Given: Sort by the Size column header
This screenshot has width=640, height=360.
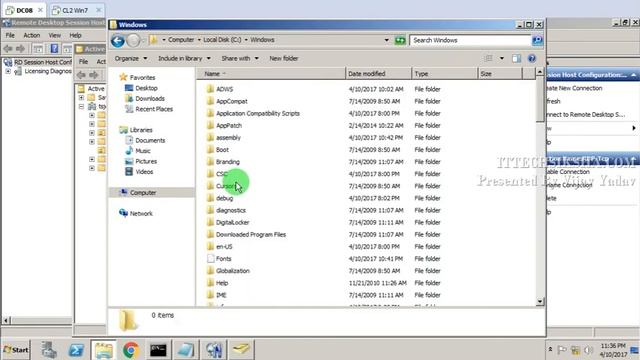Looking at the screenshot, I should point(500,73).
